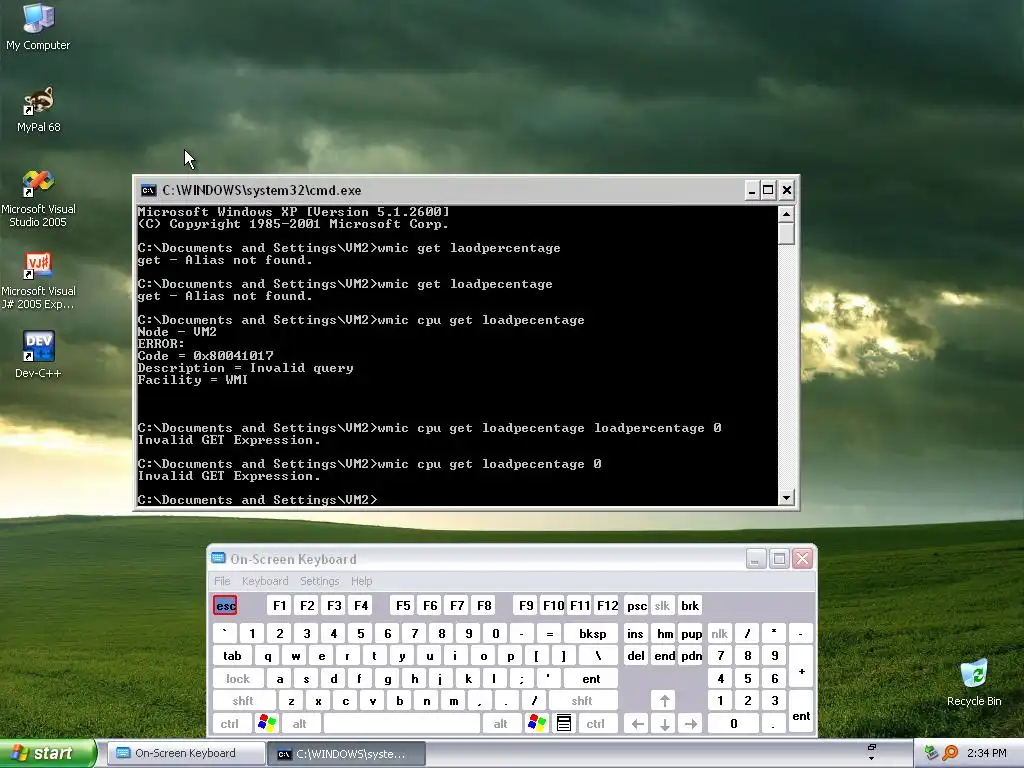Click the 2:34 PM taskbar clock
This screenshot has width=1024, height=768.
tap(986, 753)
